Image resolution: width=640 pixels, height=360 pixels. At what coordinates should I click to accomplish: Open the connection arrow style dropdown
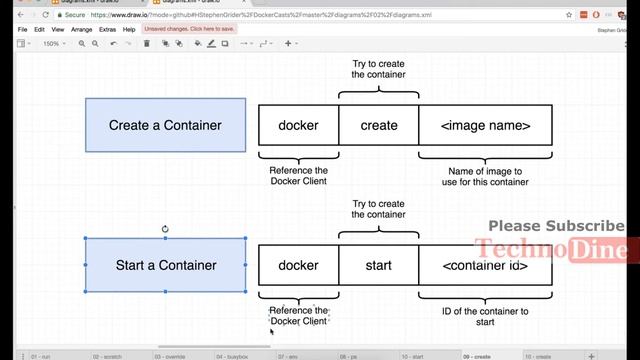[246, 43]
